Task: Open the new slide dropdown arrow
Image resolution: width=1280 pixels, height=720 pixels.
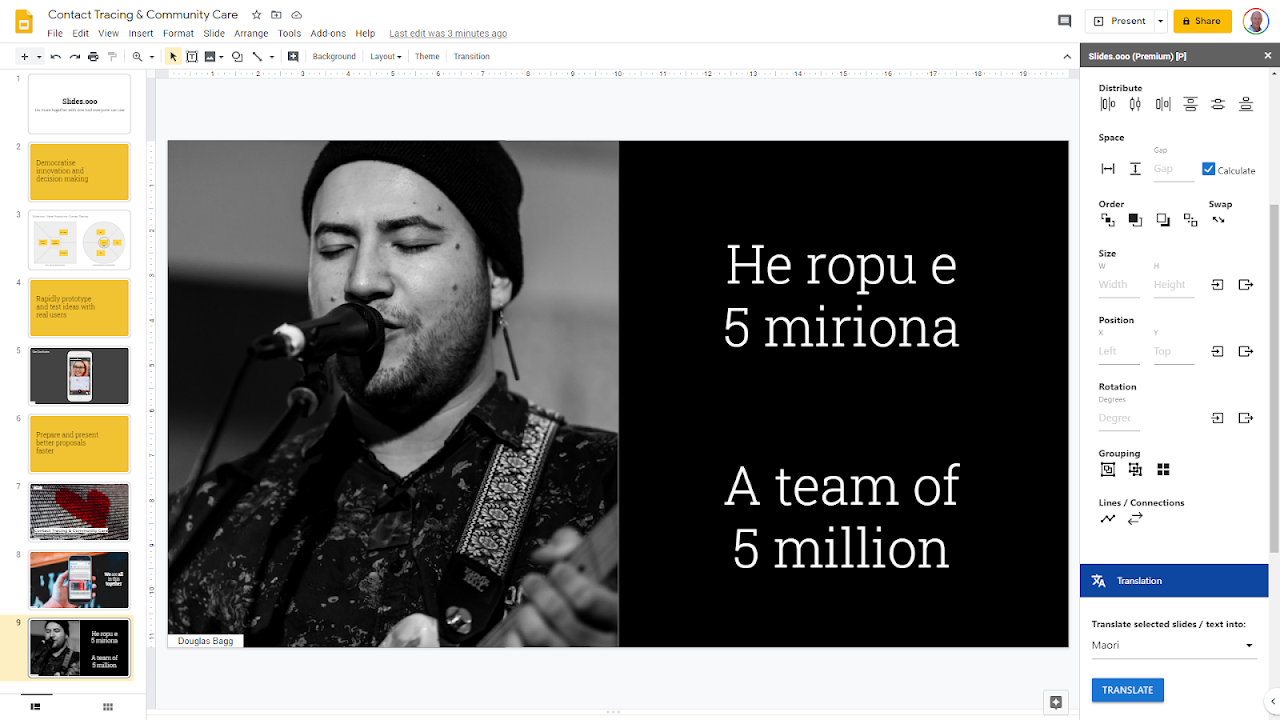Action: click(x=39, y=57)
